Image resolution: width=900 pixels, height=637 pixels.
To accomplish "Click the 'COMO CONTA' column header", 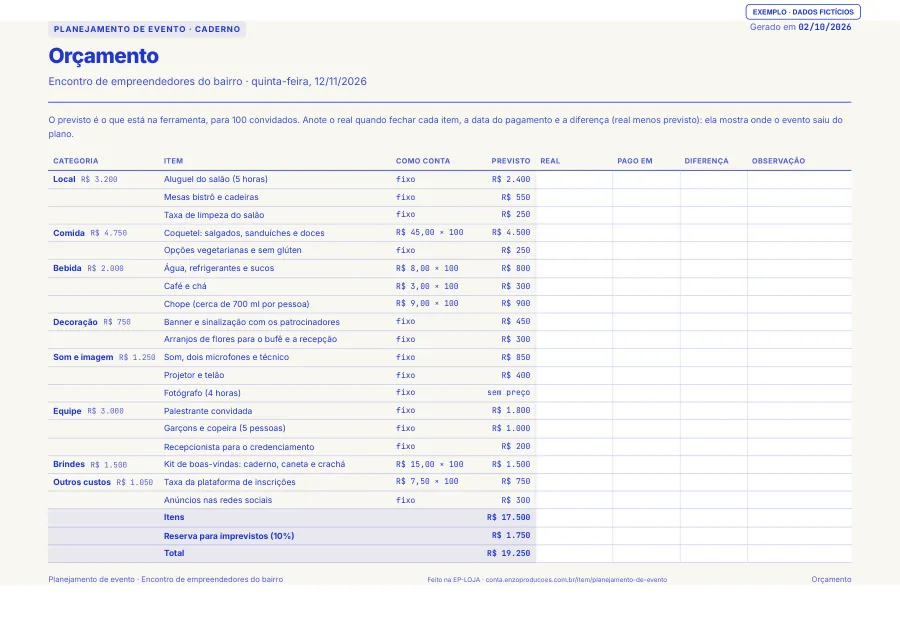I will (x=423, y=161).
